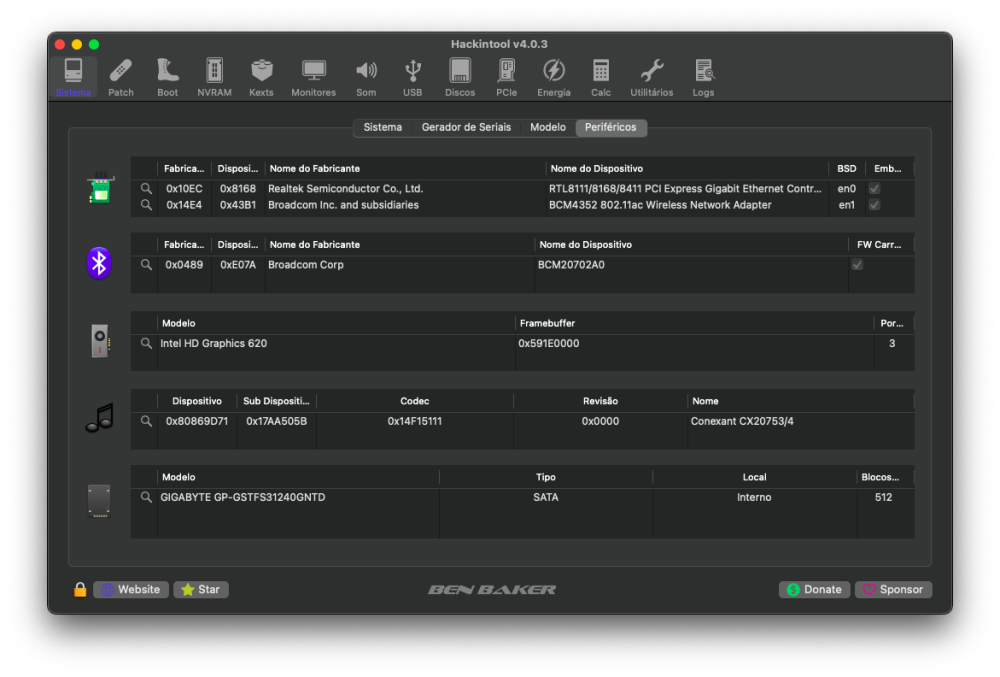1000x677 pixels.
Task: Select the Interno location cell
Action: click(754, 497)
